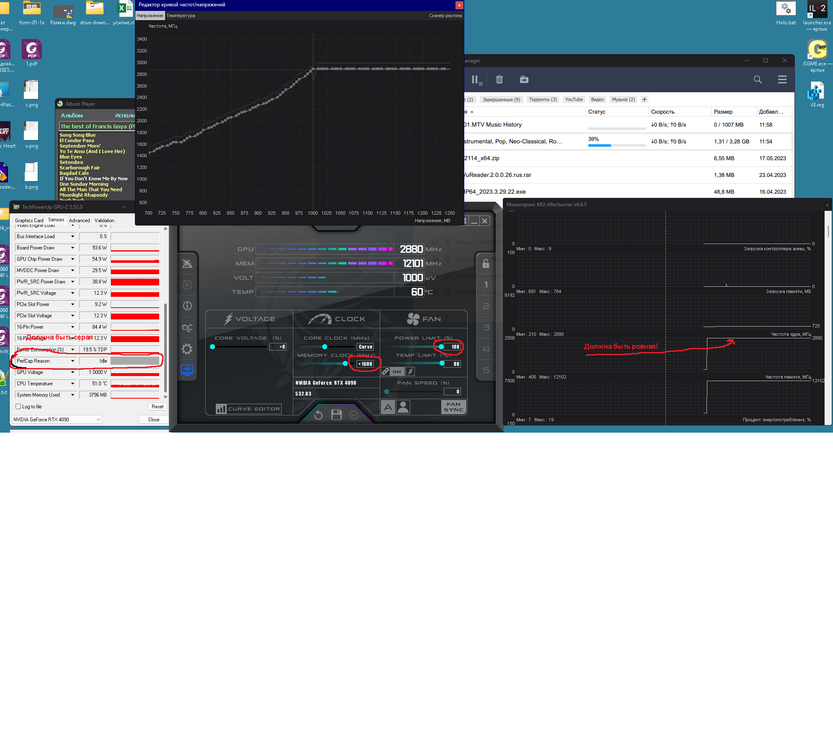Expand the PerfCap Reason sensor dropdown

click(x=73, y=361)
